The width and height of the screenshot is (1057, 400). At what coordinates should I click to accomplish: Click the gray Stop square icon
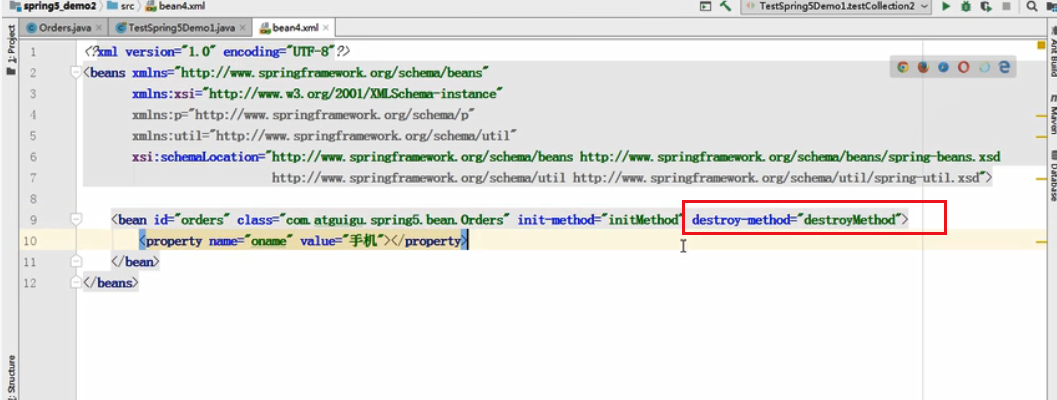pyautogui.click(x=1006, y=6)
